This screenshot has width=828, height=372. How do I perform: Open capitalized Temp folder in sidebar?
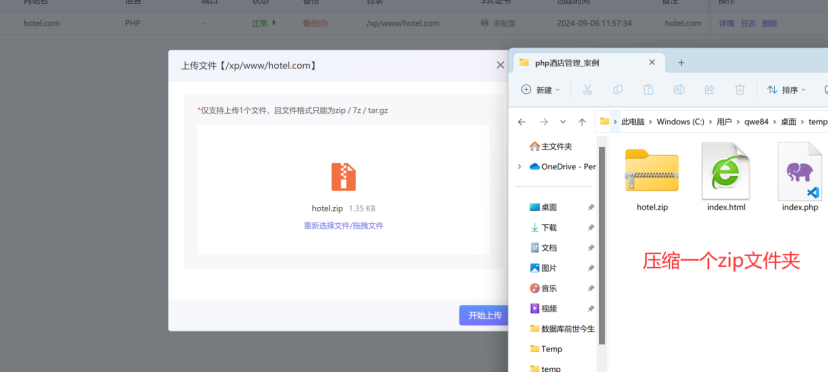546,349
